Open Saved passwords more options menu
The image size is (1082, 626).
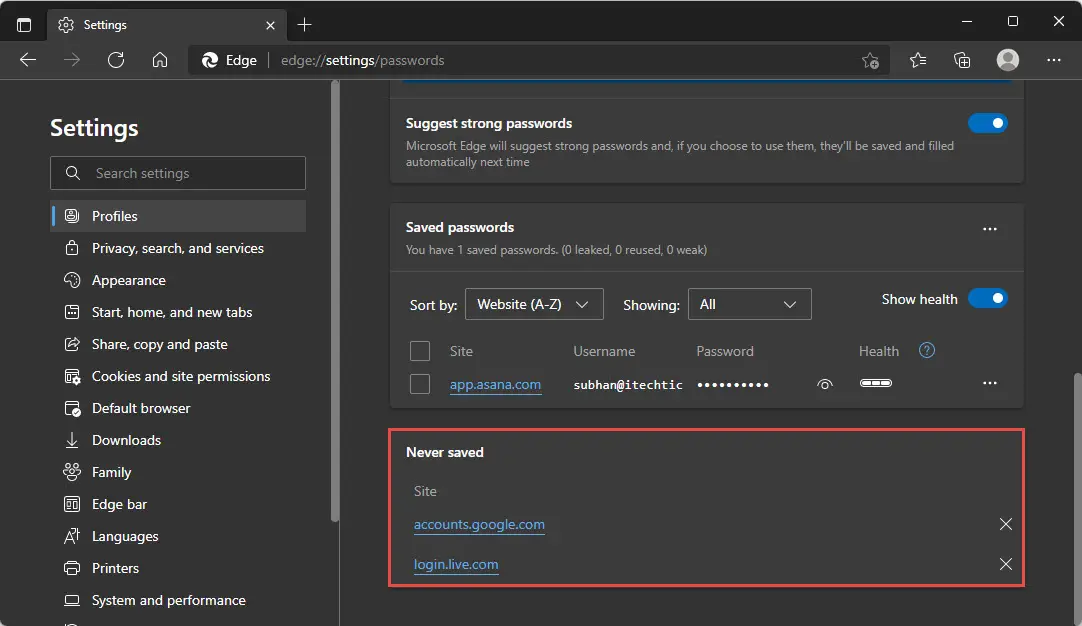tap(990, 229)
